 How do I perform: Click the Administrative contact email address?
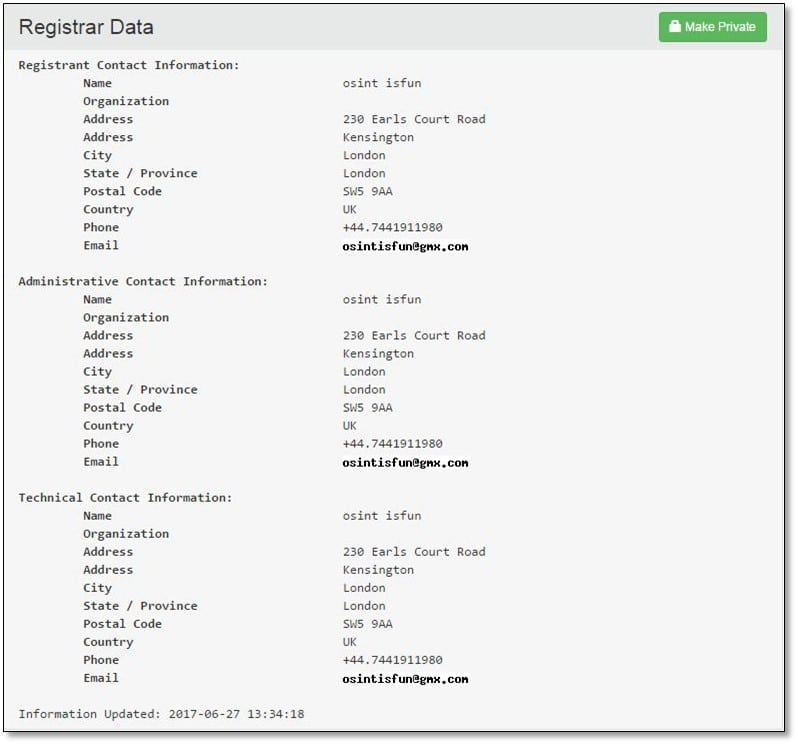coord(405,462)
